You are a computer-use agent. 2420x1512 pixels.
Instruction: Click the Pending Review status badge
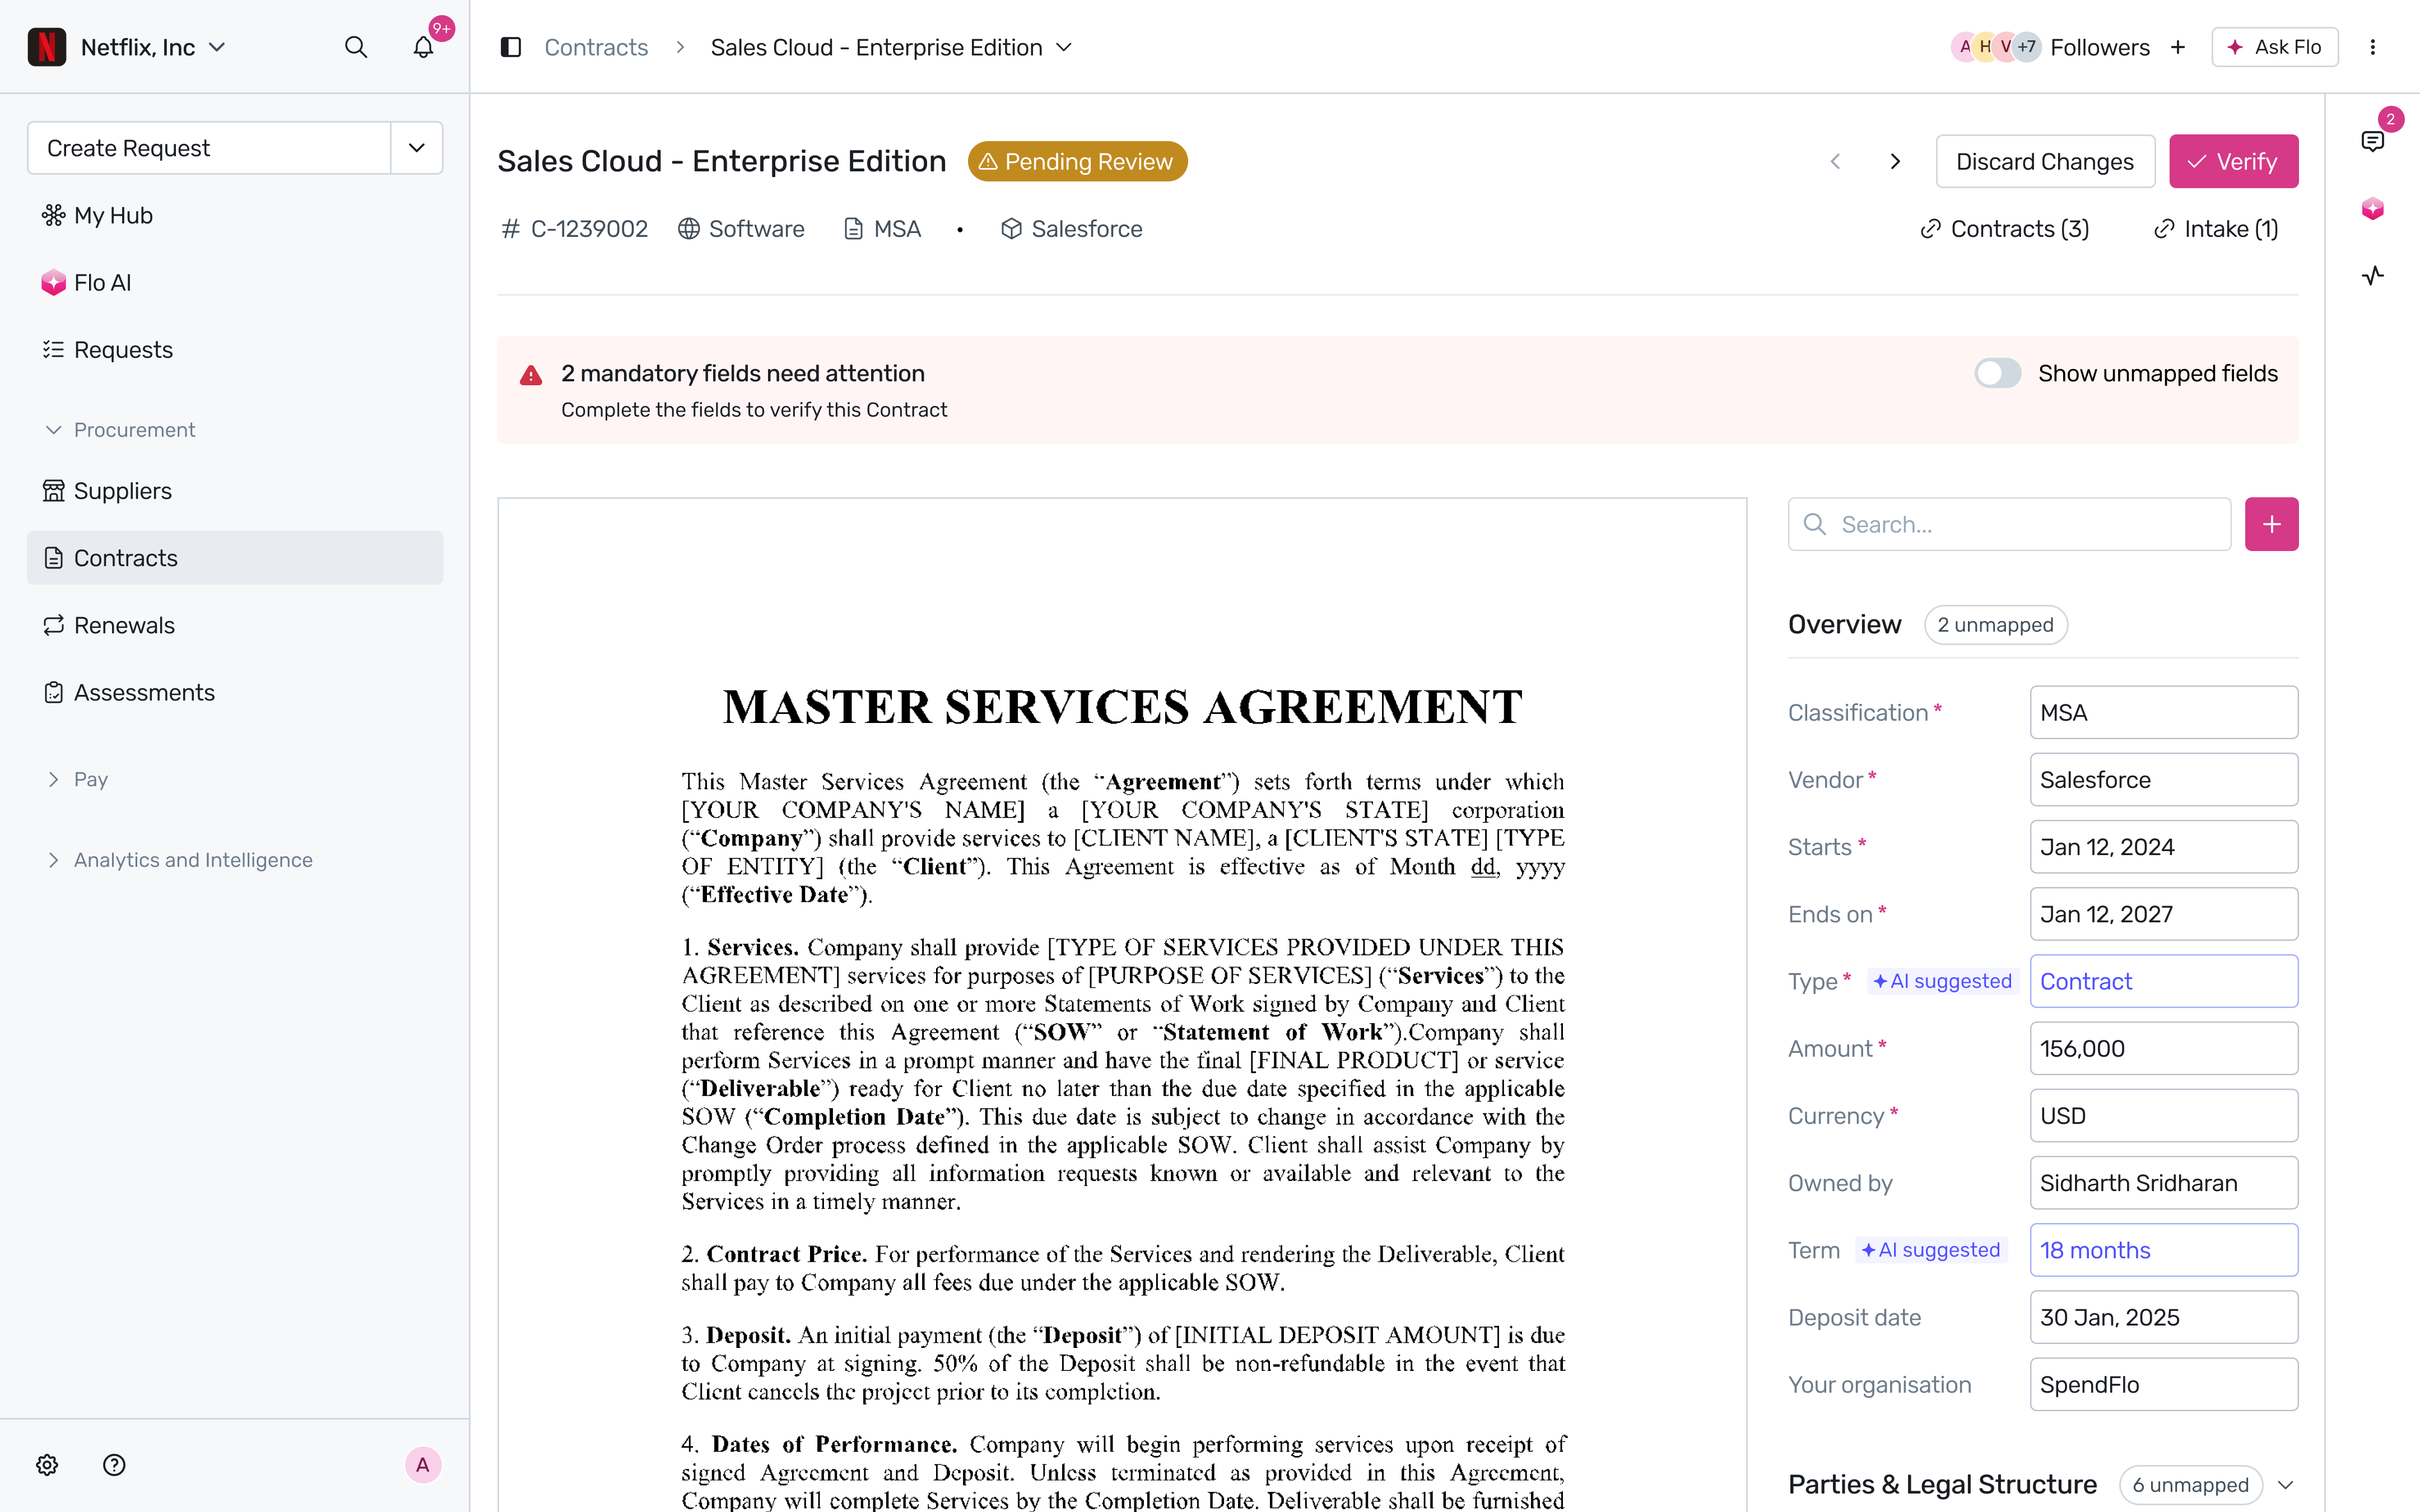pyautogui.click(x=1077, y=161)
